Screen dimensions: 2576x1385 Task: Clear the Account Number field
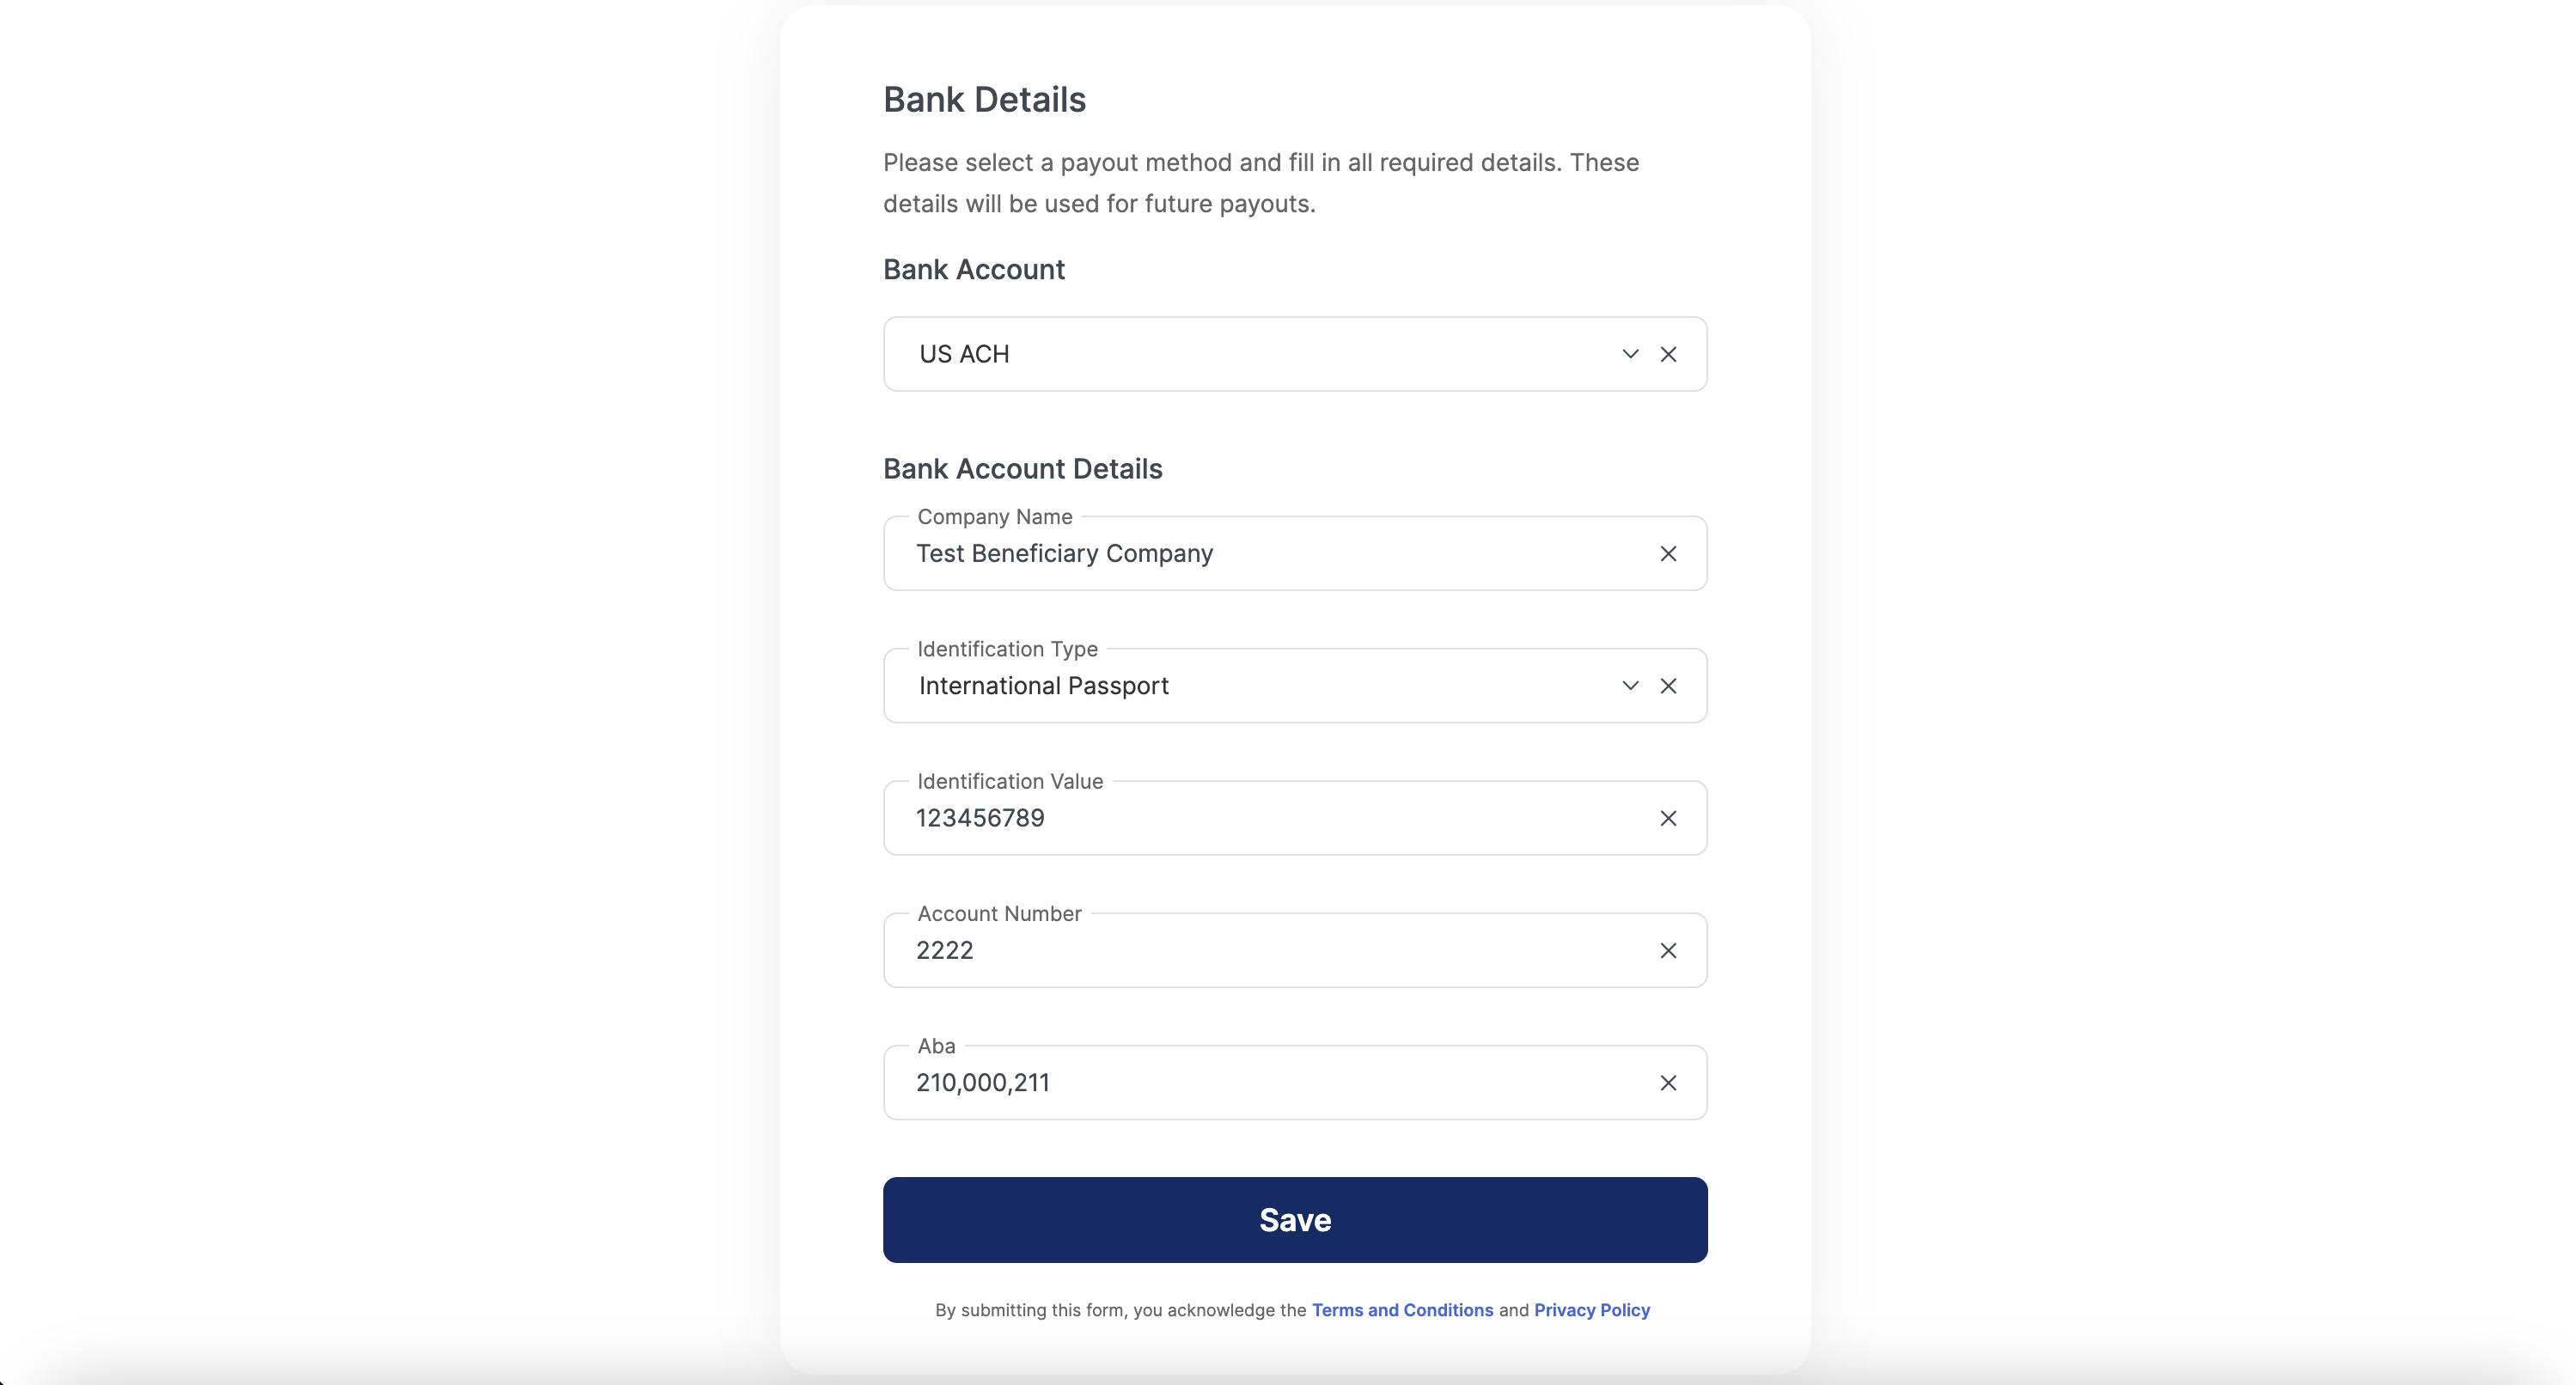(x=1668, y=950)
